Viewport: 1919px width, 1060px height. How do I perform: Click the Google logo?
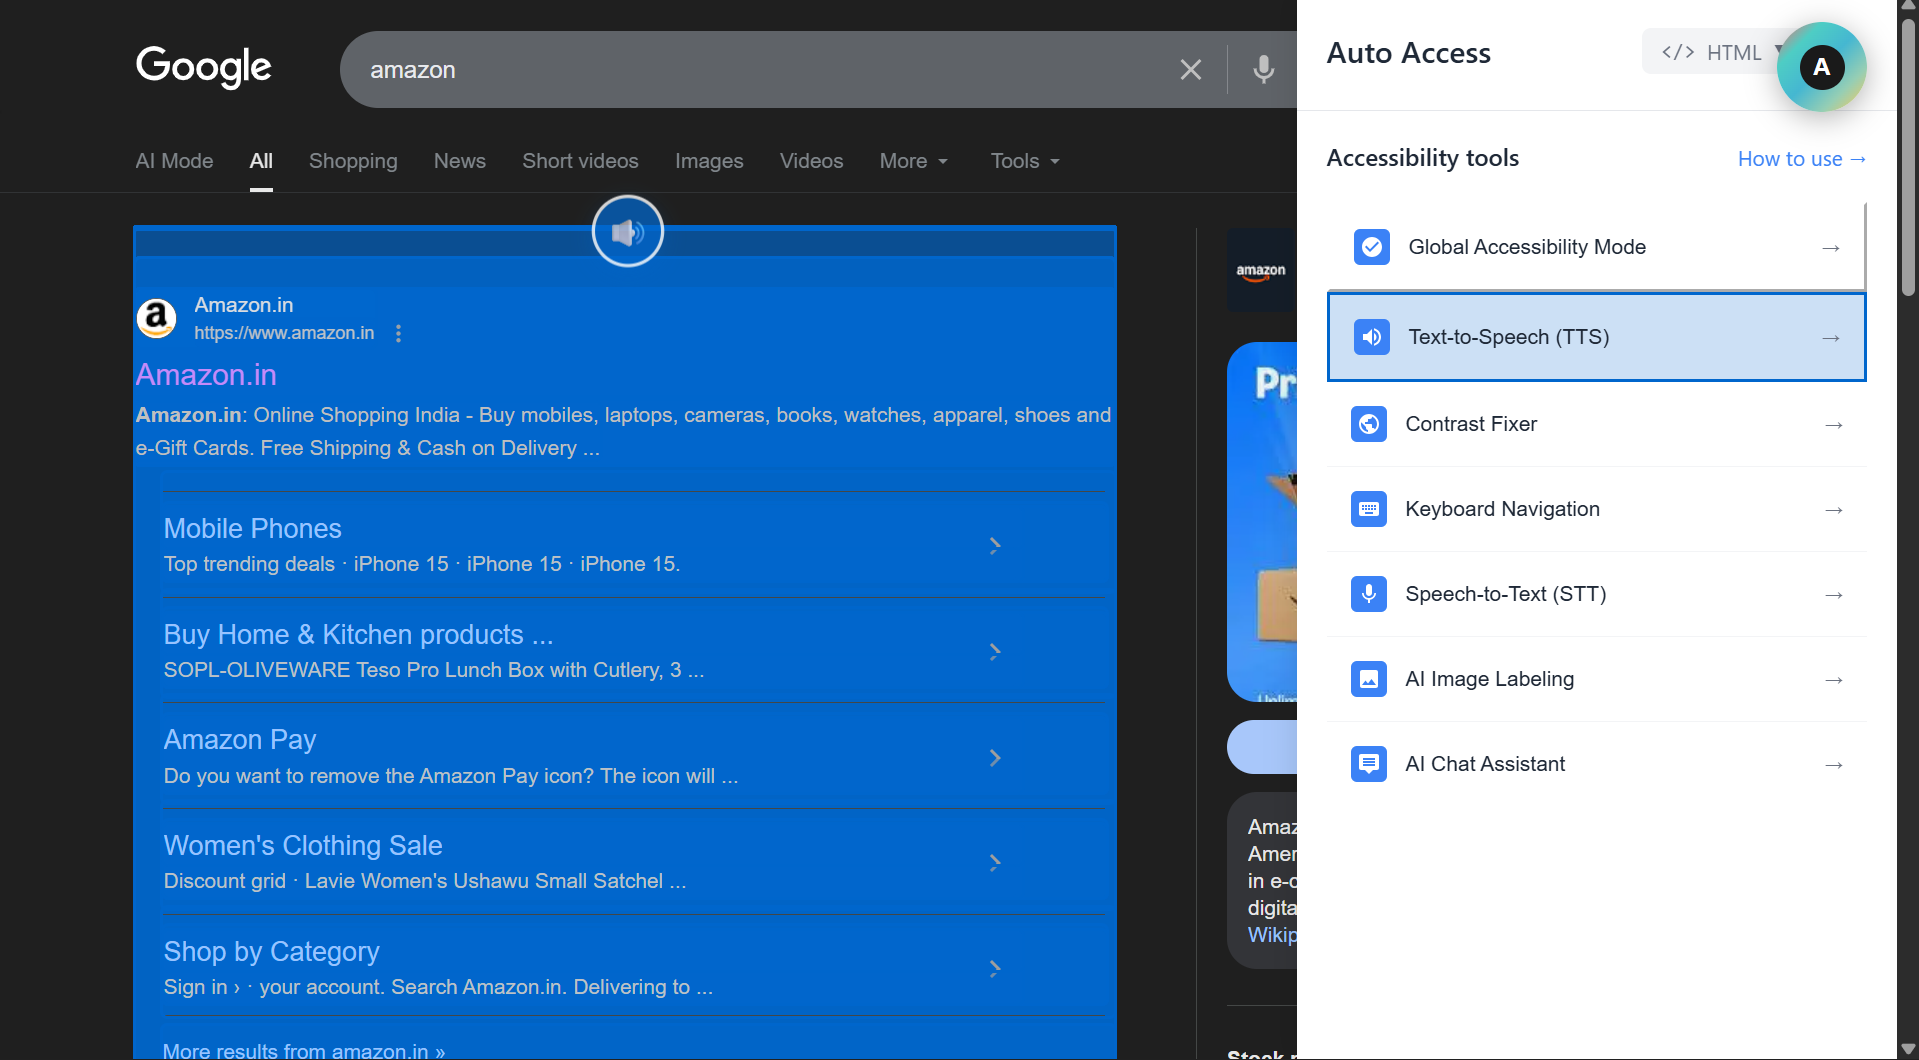click(x=203, y=67)
